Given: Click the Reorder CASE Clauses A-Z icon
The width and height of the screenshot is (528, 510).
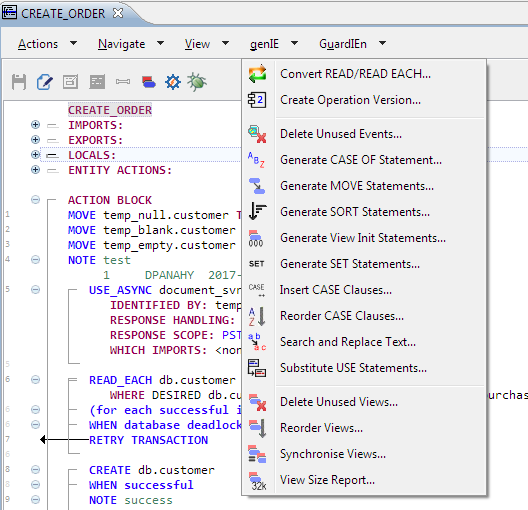Looking at the screenshot, I should click(x=257, y=316).
